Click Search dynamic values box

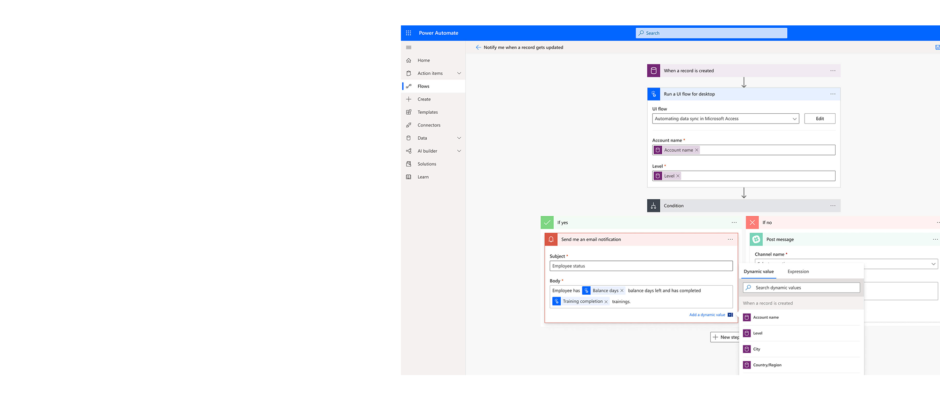click(x=802, y=288)
